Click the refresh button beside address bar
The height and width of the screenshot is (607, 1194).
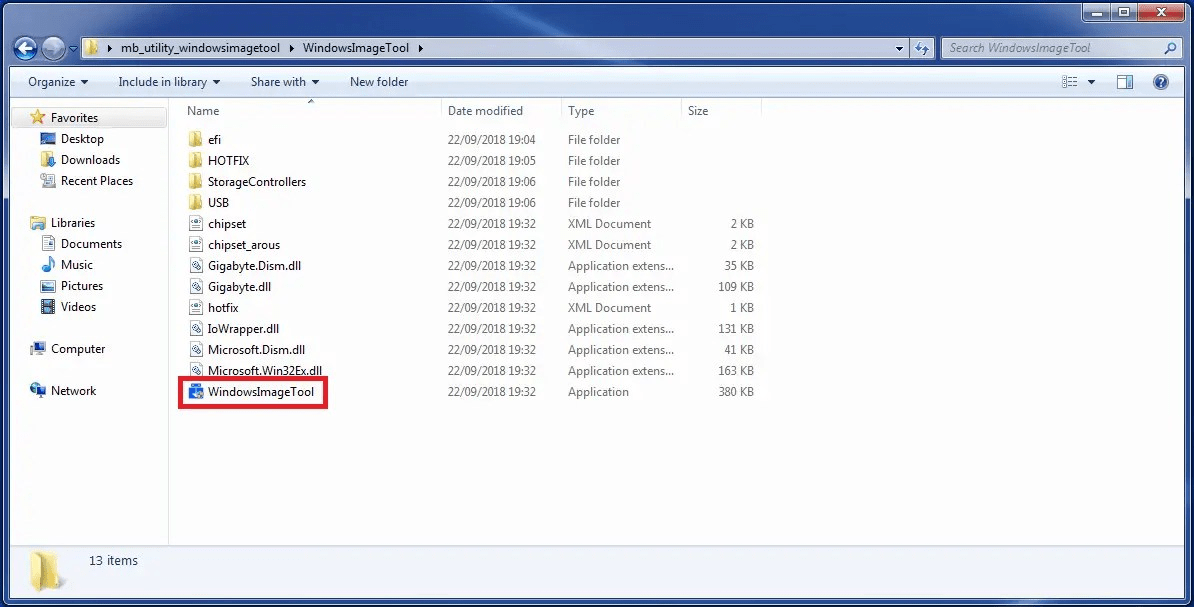pos(923,48)
